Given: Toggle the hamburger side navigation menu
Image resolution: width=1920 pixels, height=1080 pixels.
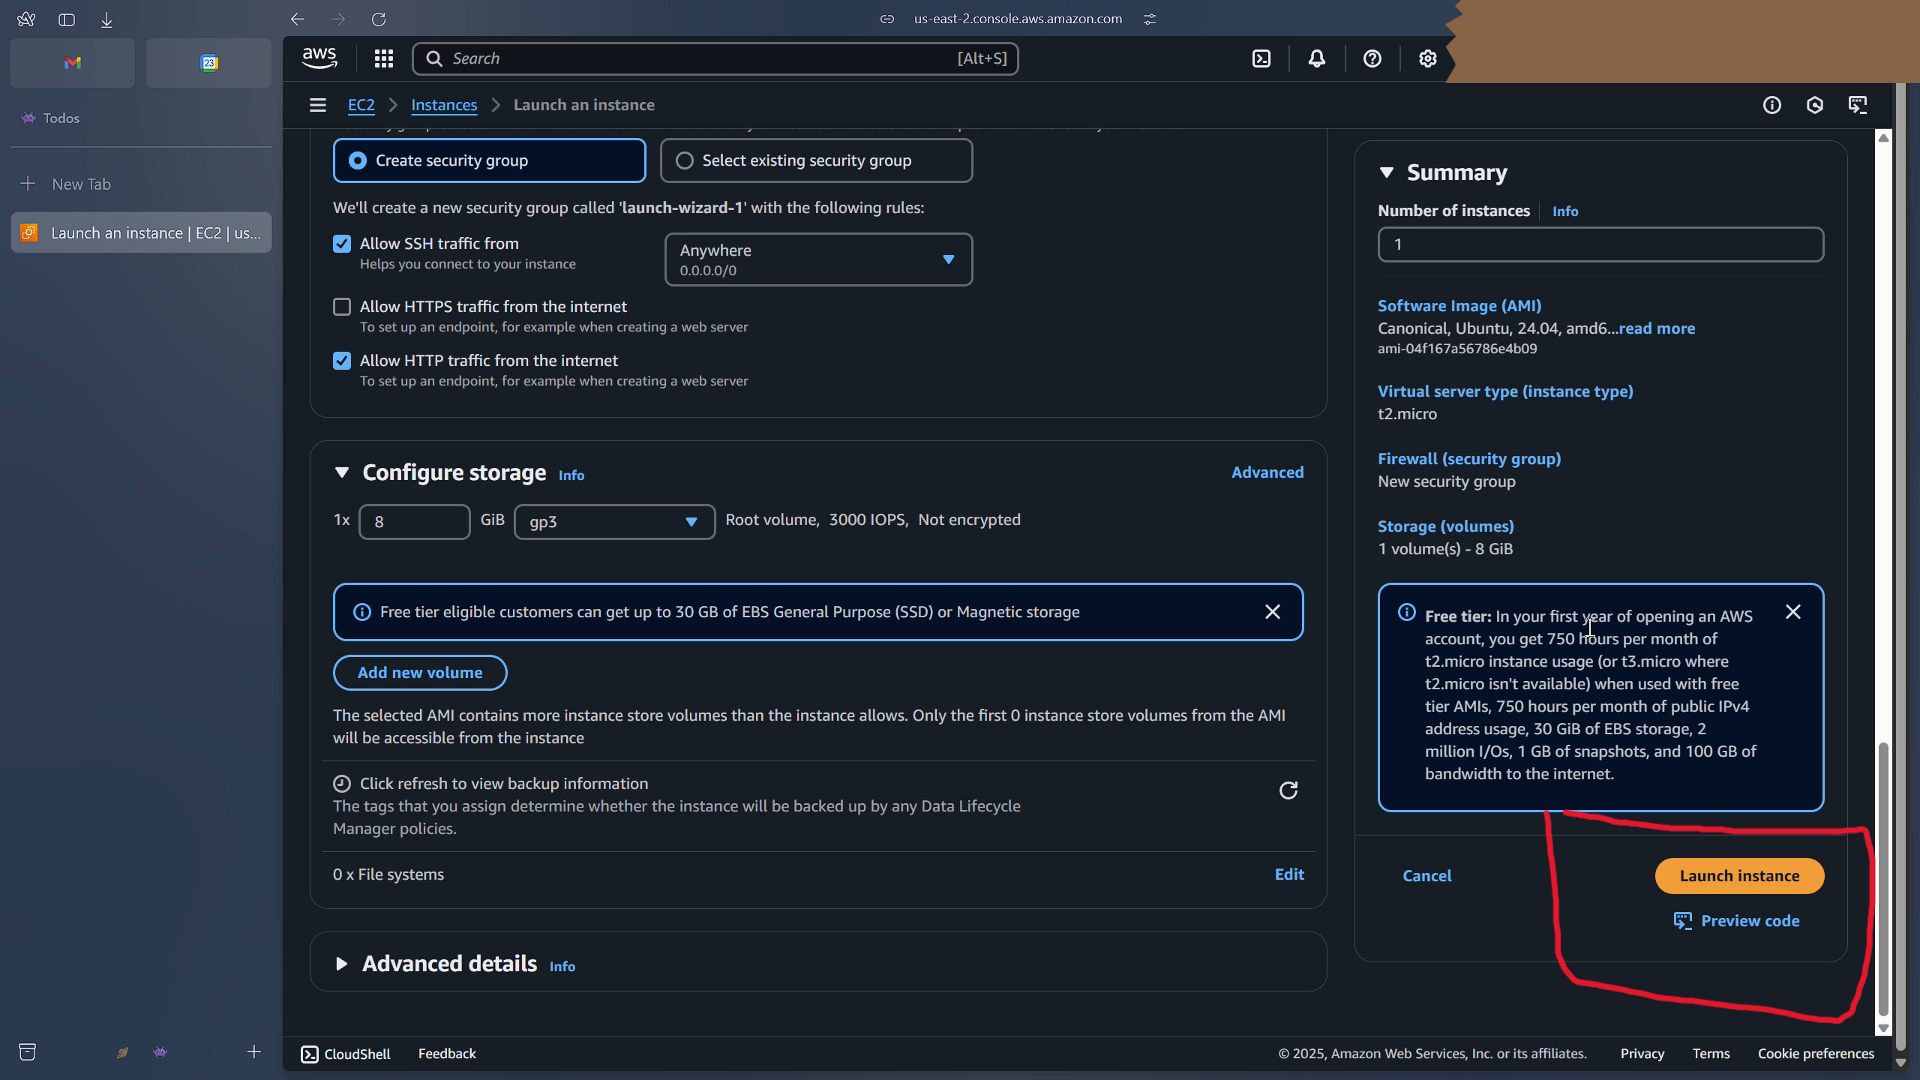Looking at the screenshot, I should click(318, 105).
